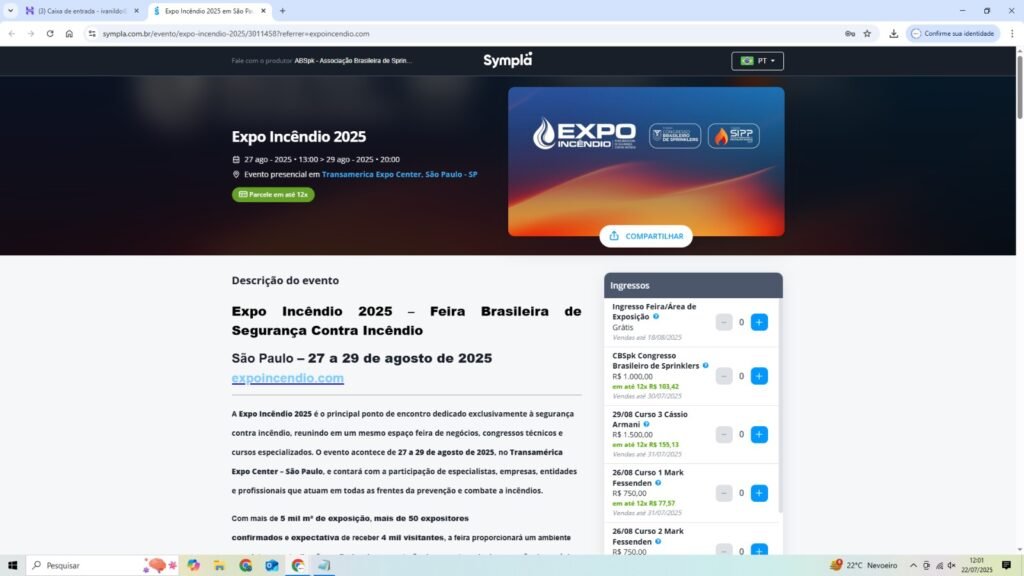Bookmark this page with the star icon
The width and height of the screenshot is (1024, 576).
point(867,33)
